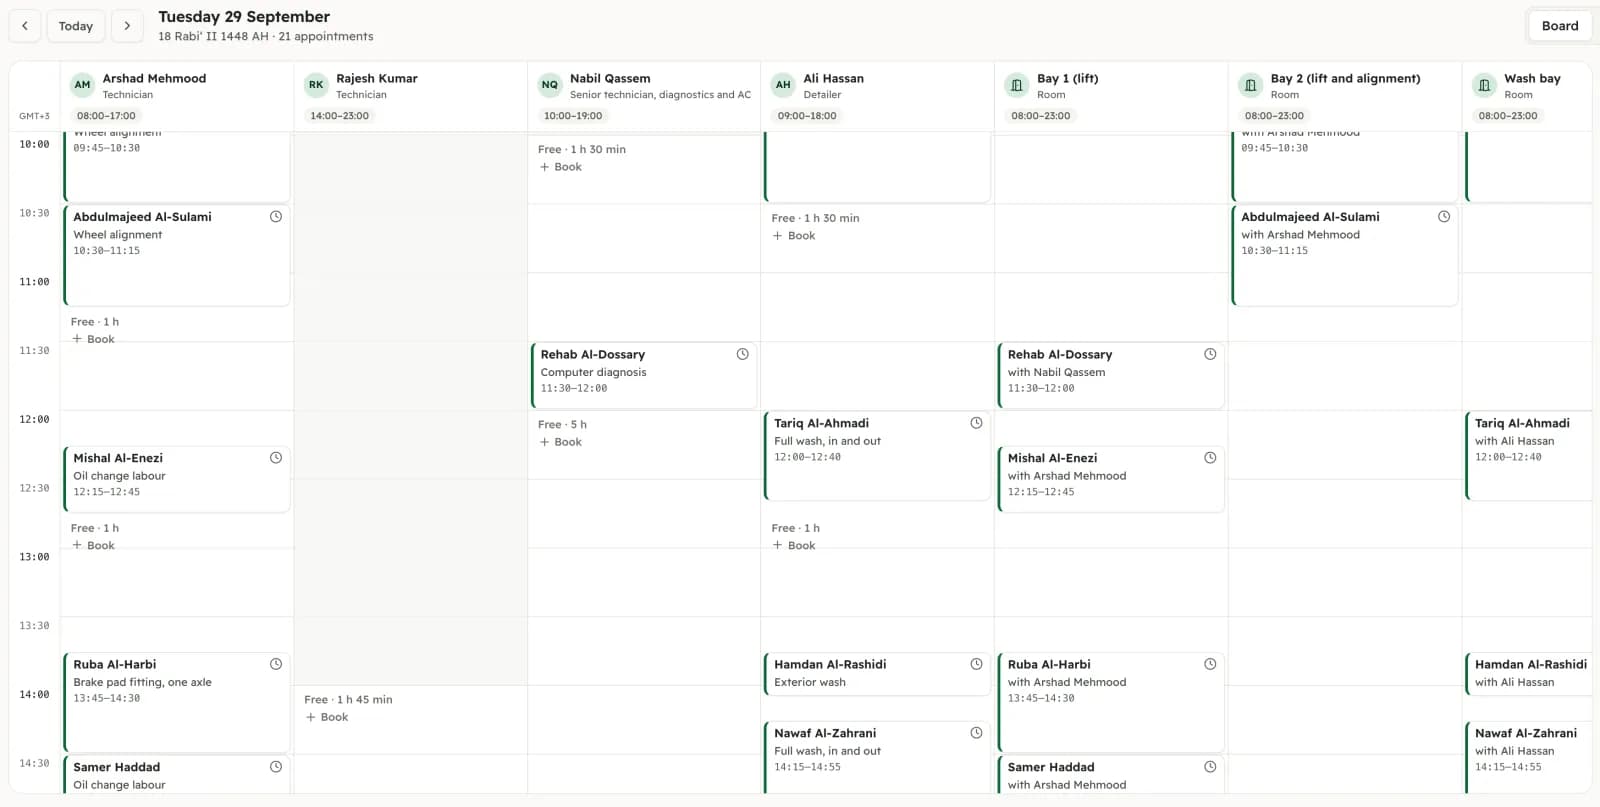Click the clock icon on Tariq's Full wash card
Screen dimensions: 1600x807
[x=976, y=423]
